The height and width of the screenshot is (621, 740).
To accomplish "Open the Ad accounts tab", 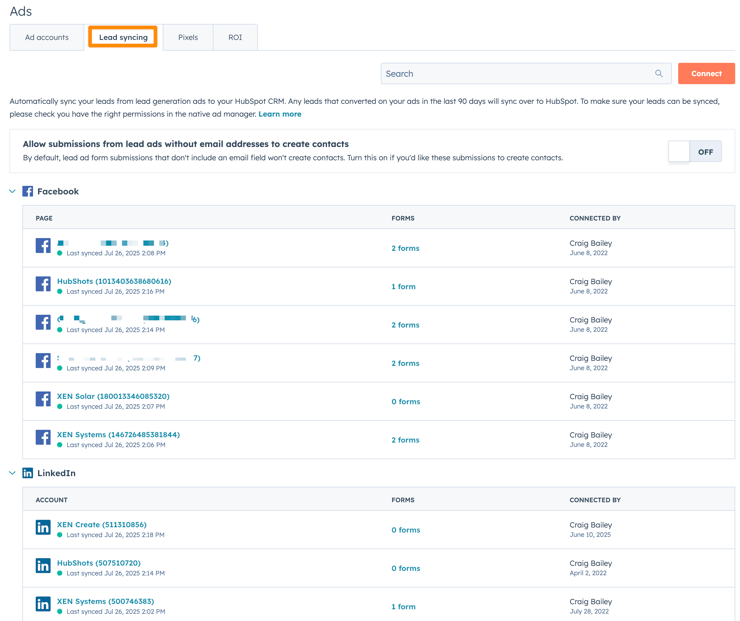I will tap(47, 37).
